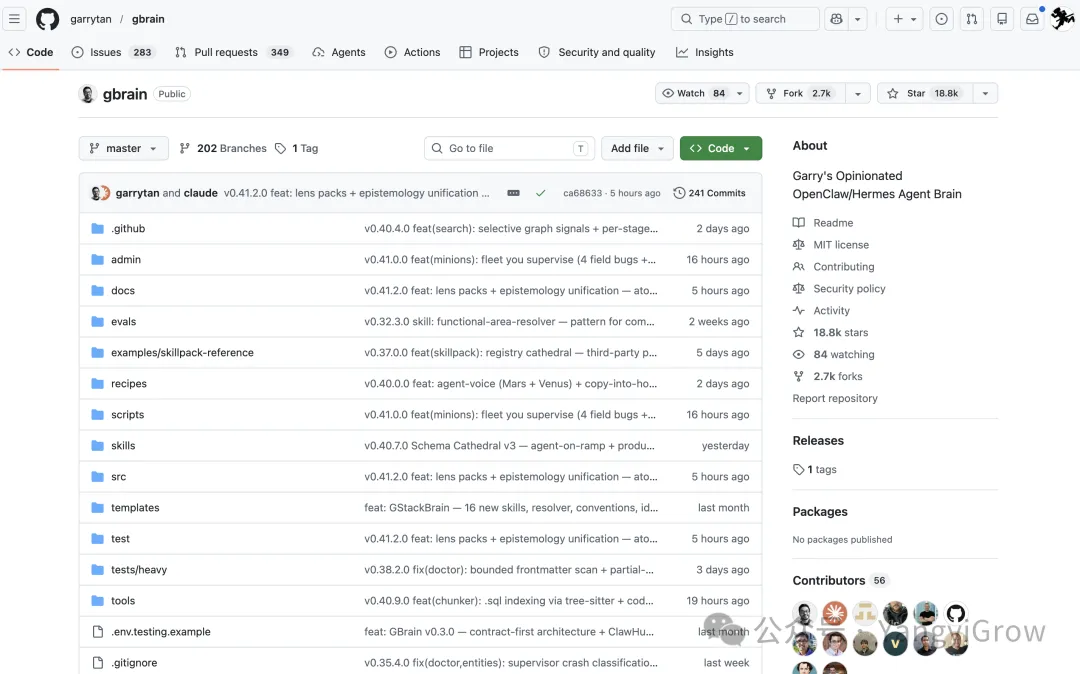The image size is (1080, 674).
Task: Open the issues icon in top header
Action: [x=941, y=19]
